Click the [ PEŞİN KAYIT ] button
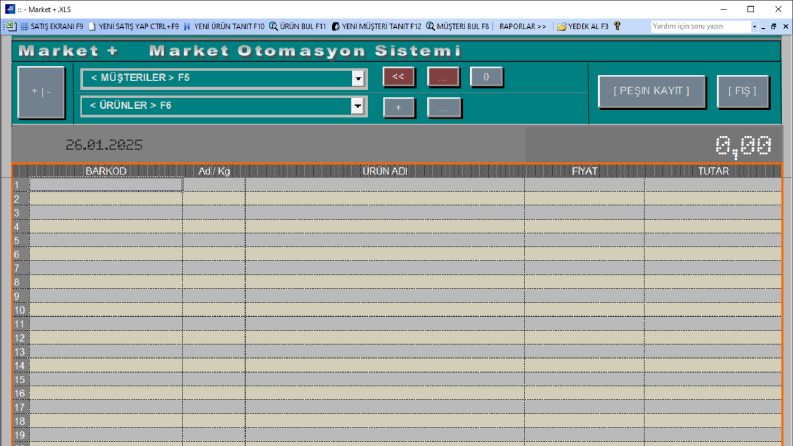This screenshot has height=446, width=793. [651, 92]
